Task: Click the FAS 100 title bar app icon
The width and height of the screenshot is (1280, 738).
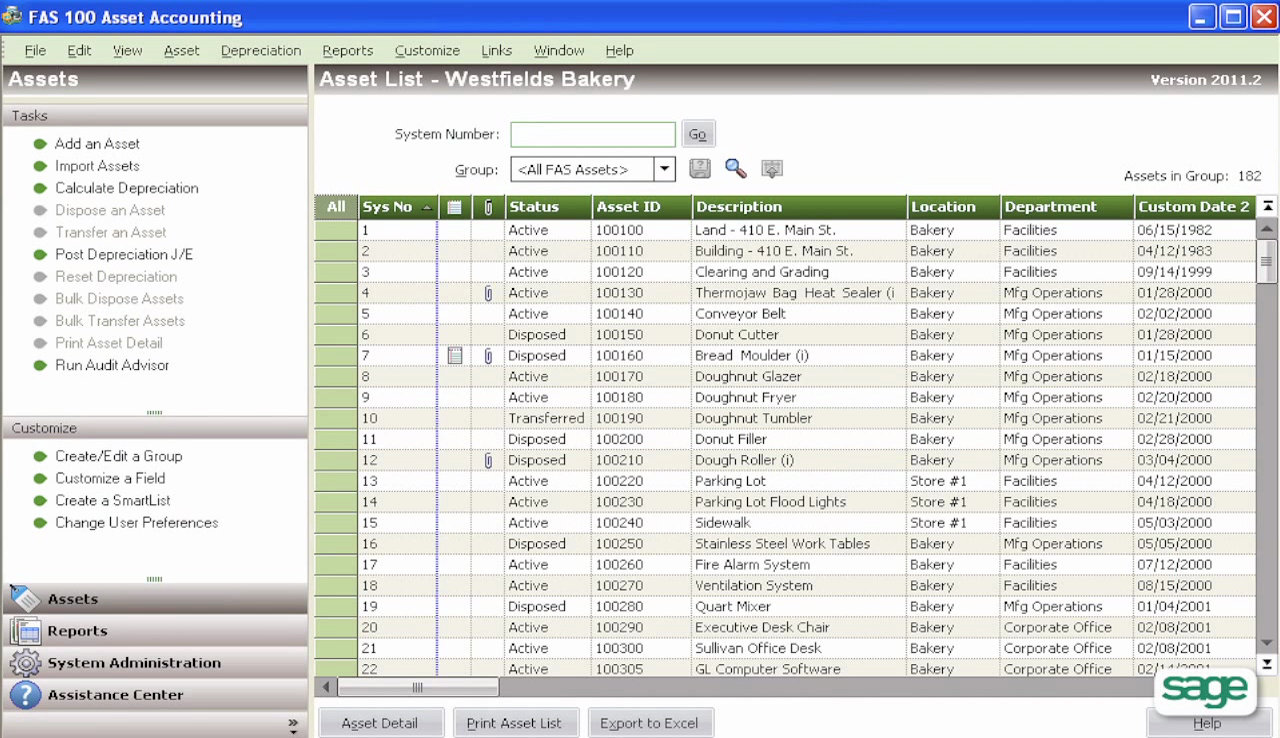Action: coord(12,17)
